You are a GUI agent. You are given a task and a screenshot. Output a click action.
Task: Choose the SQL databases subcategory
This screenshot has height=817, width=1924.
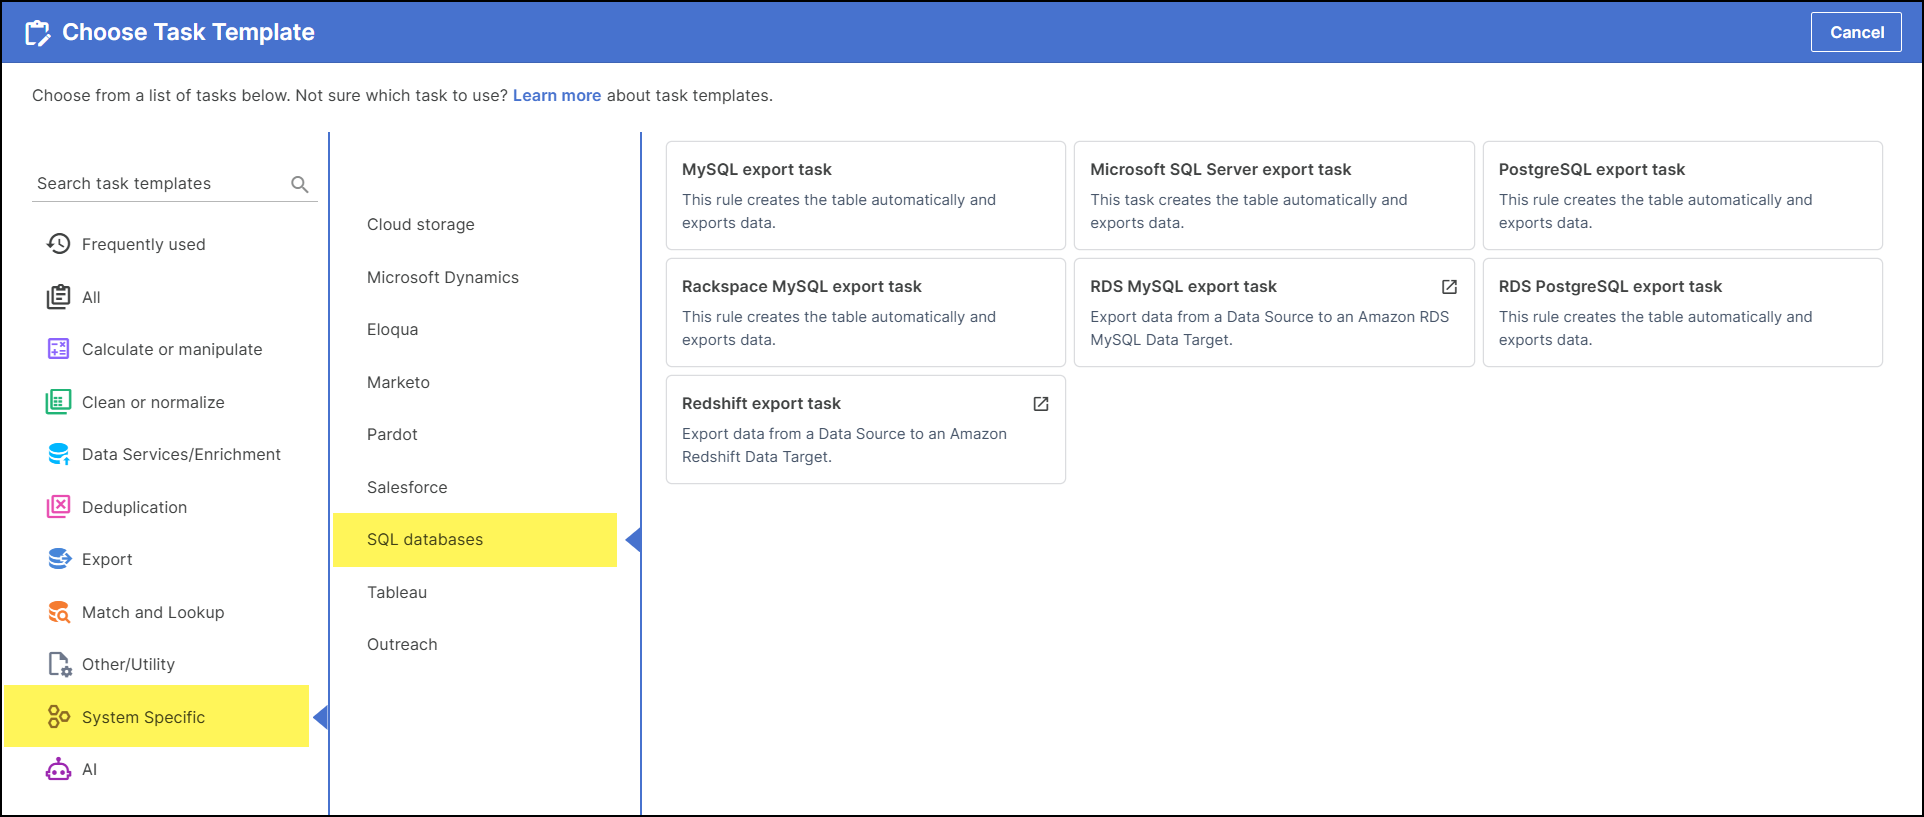point(475,540)
